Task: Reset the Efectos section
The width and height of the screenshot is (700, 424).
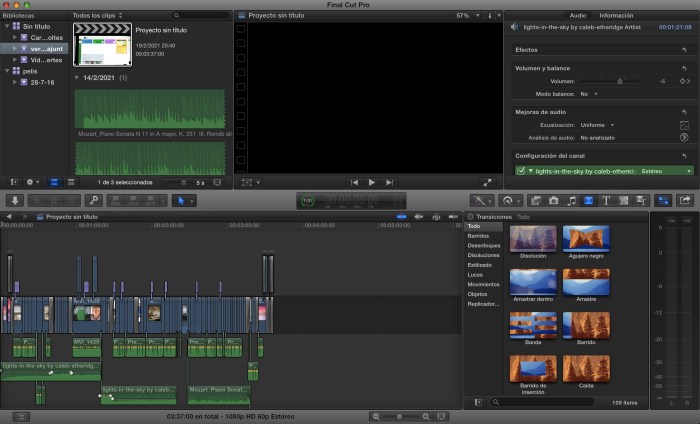Action: [x=684, y=49]
